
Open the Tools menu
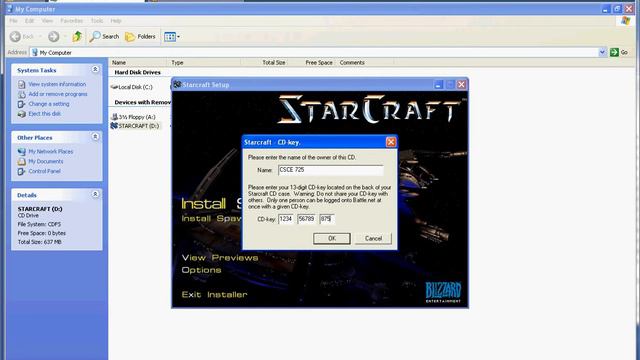click(97, 21)
